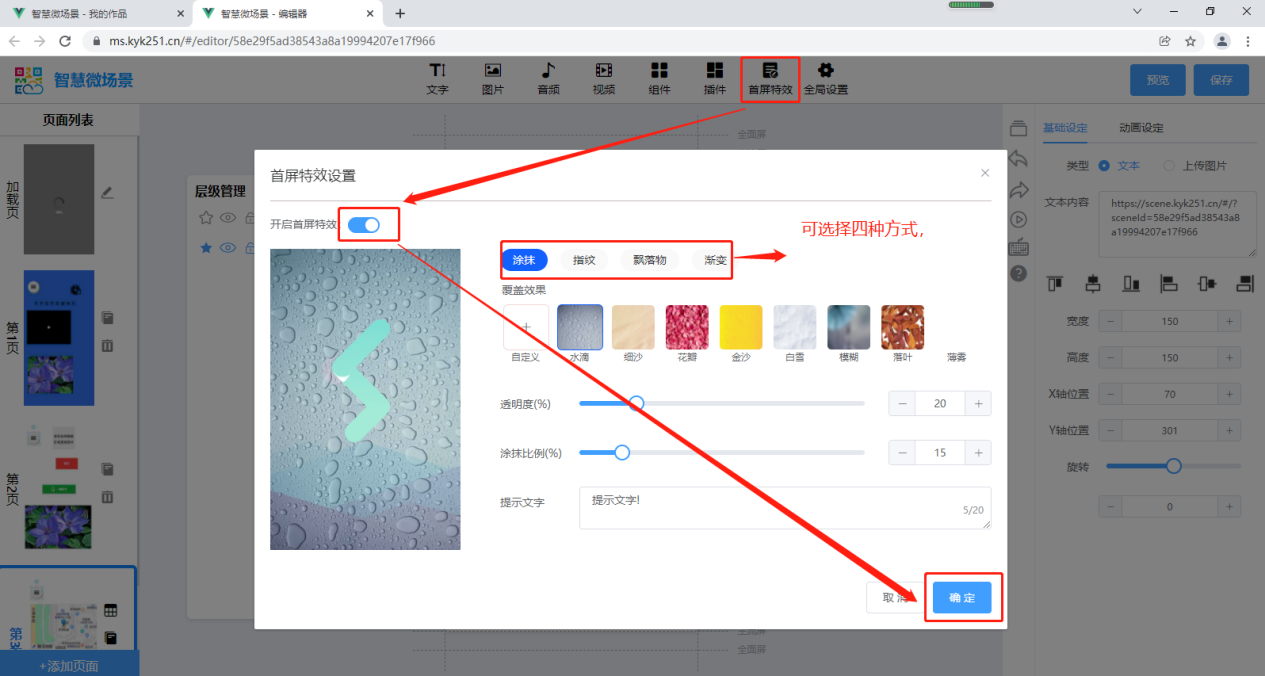Click the 确定 confirm button
1265x676 pixels.
(x=962, y=597)
